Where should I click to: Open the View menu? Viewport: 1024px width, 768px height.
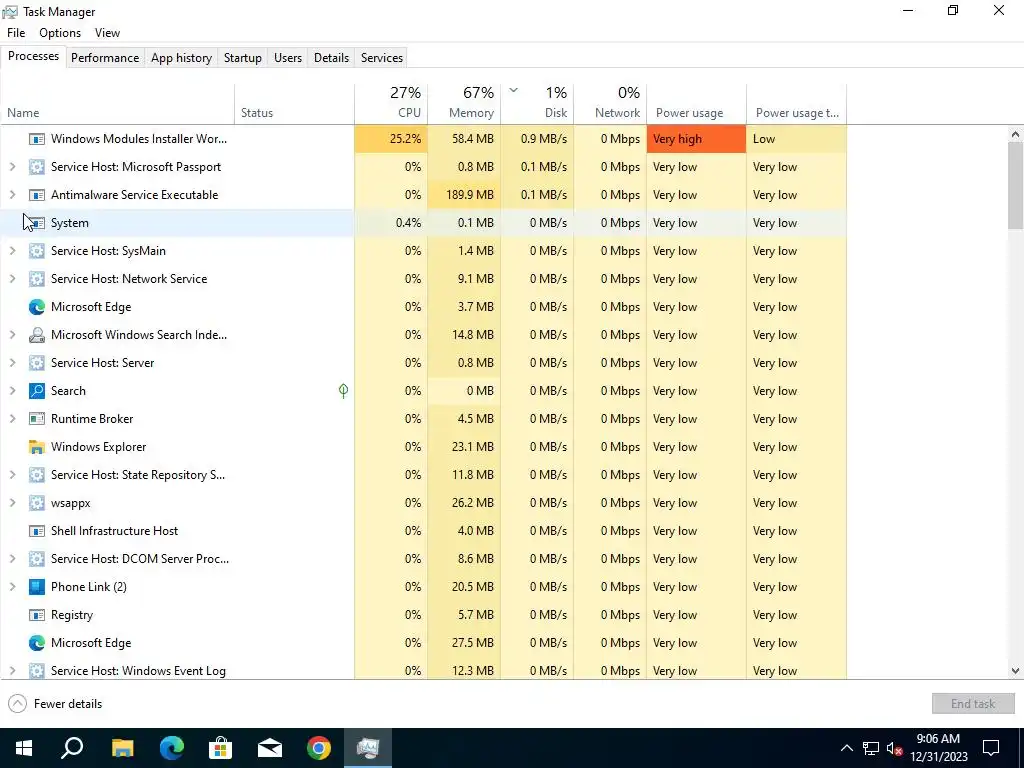[x=107, y=33]
